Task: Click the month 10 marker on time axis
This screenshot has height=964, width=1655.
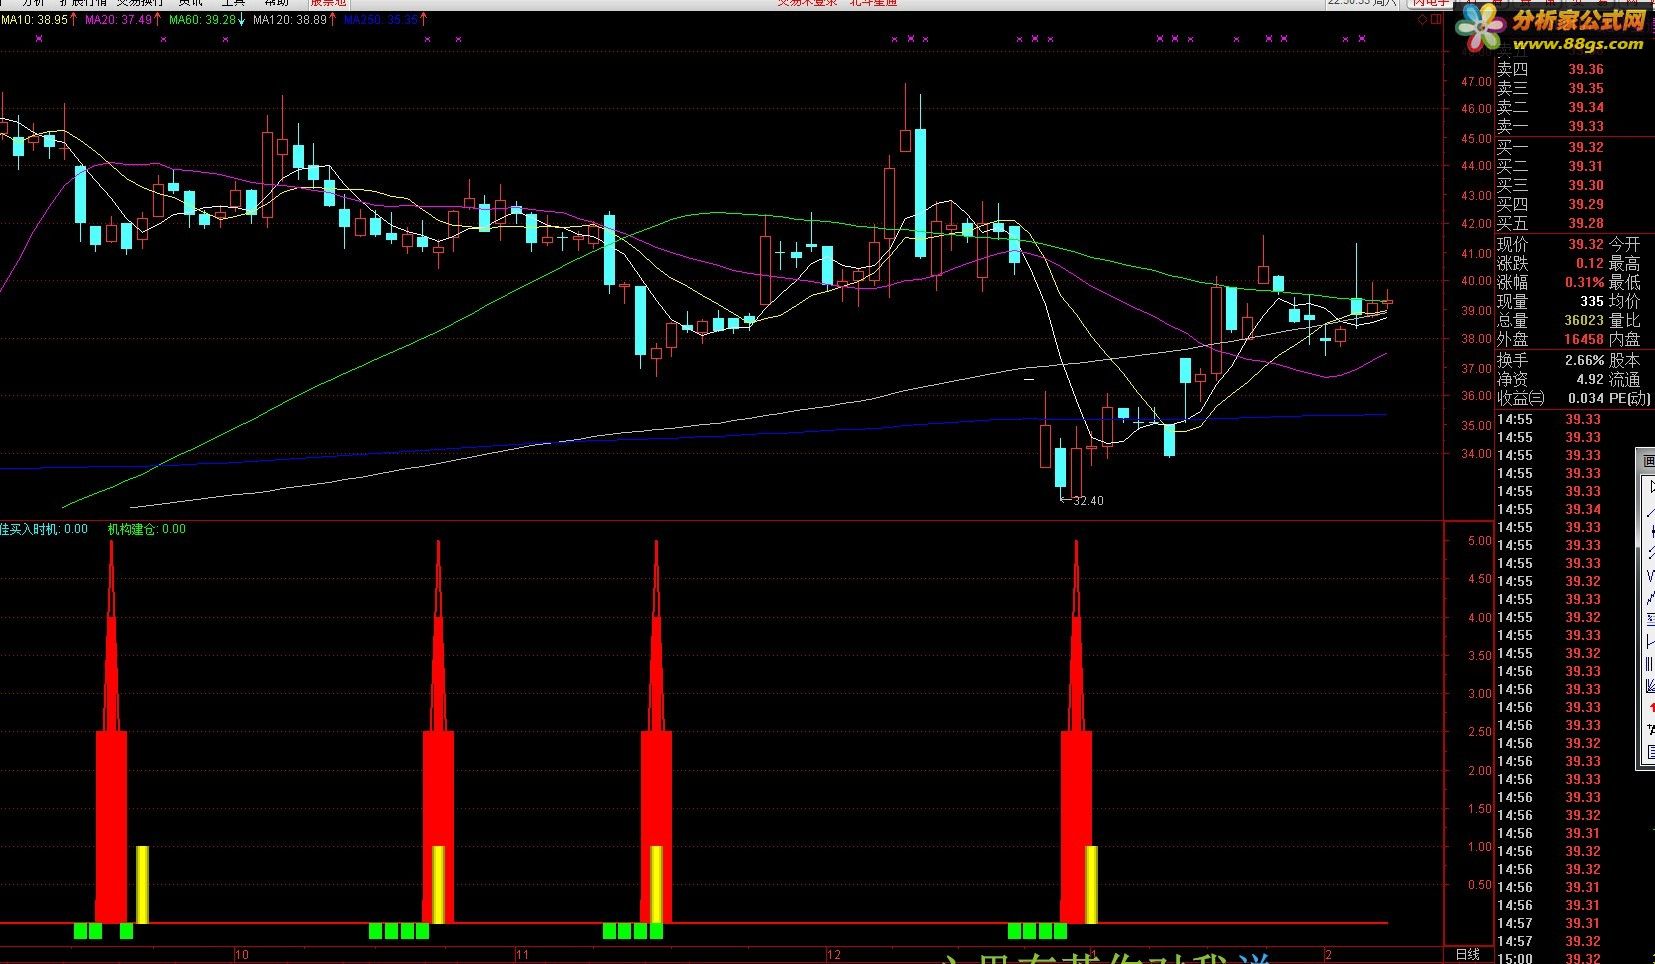Action: pos(241,955)
